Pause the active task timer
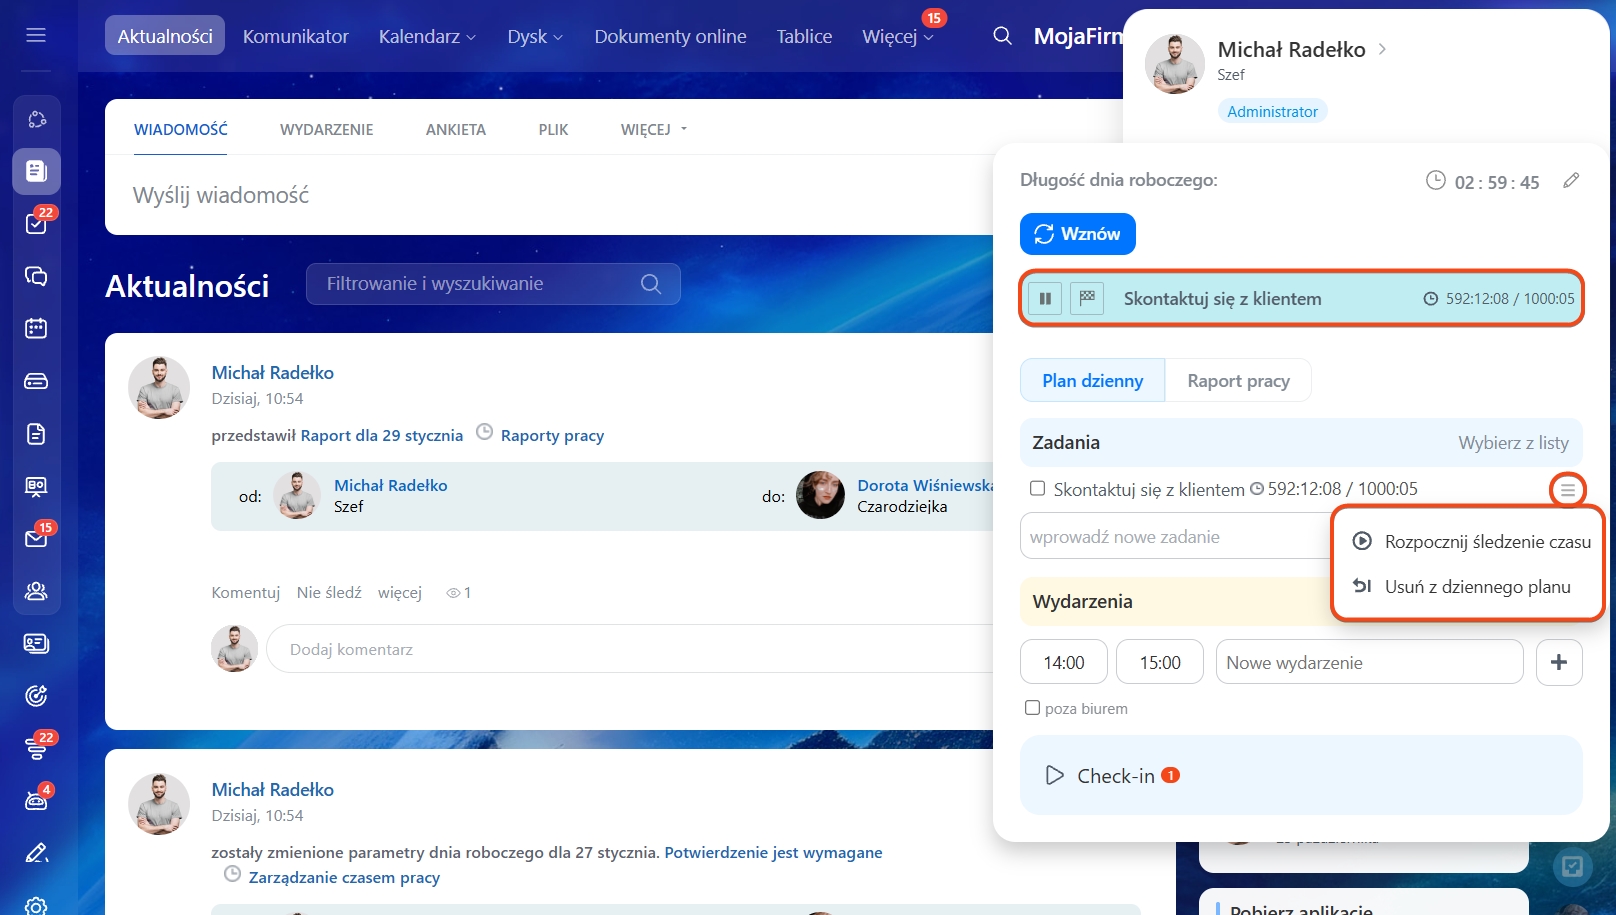The image size is (1616, 915). pos(1045,298)
